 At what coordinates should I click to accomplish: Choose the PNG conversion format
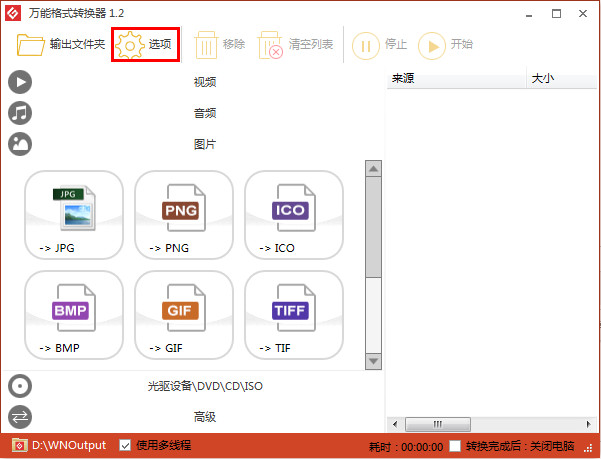[184, 214]
